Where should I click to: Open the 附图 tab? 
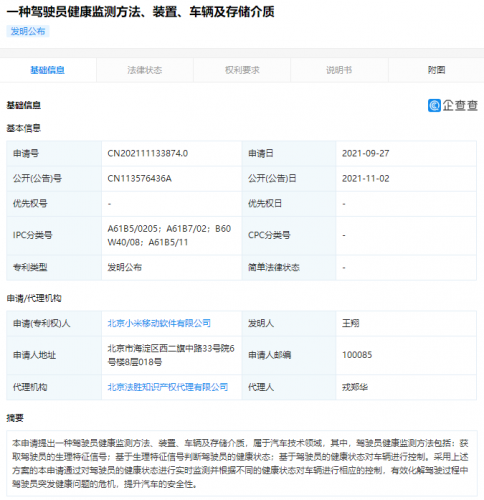436,70
